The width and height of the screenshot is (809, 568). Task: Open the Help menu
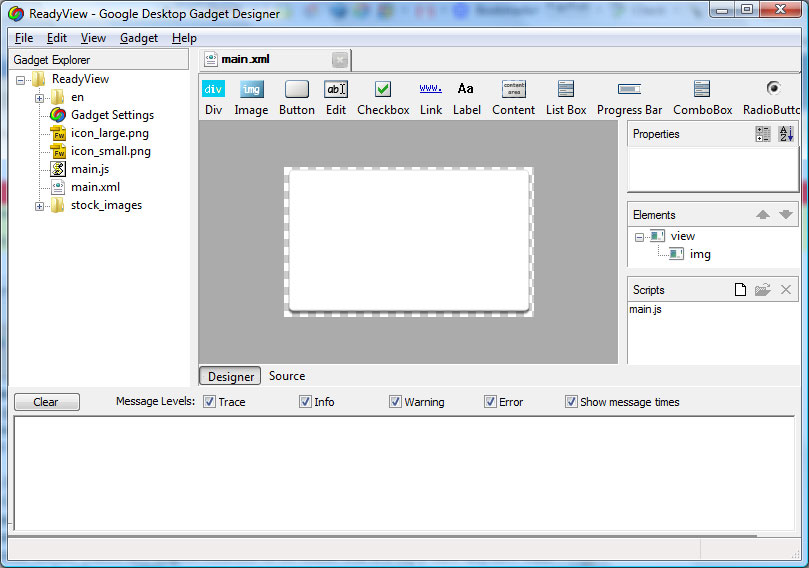coord(184,38)
